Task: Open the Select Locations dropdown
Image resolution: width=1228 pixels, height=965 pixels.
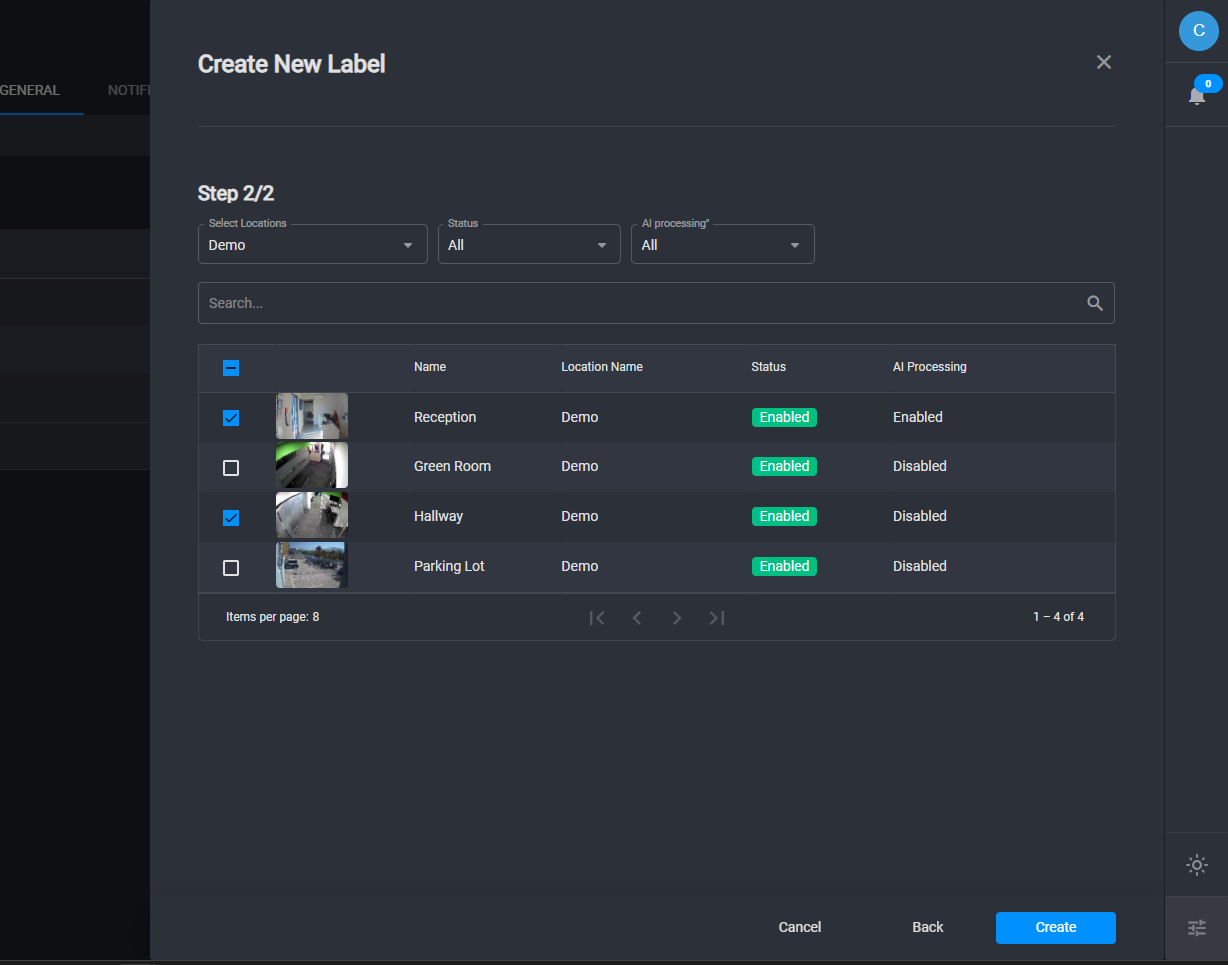Action: (x=313, y=244)
